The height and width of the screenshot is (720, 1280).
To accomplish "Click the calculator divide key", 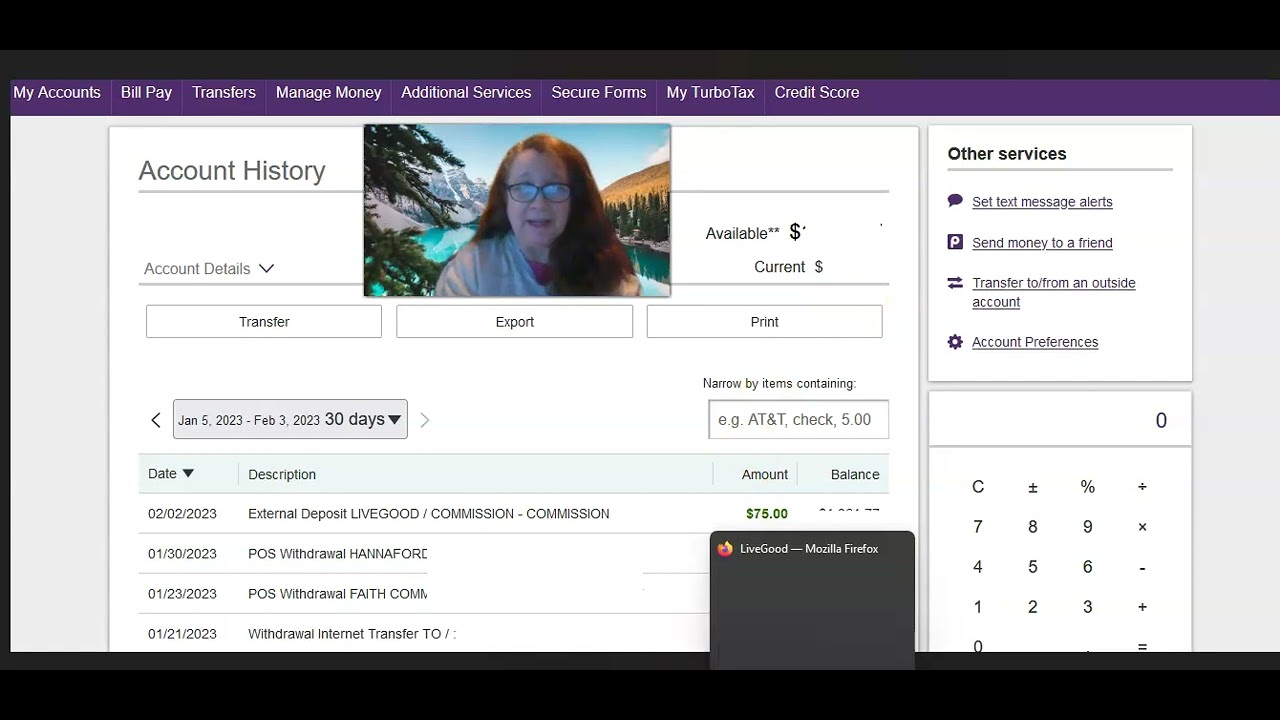I will [x=1142, y=487].
